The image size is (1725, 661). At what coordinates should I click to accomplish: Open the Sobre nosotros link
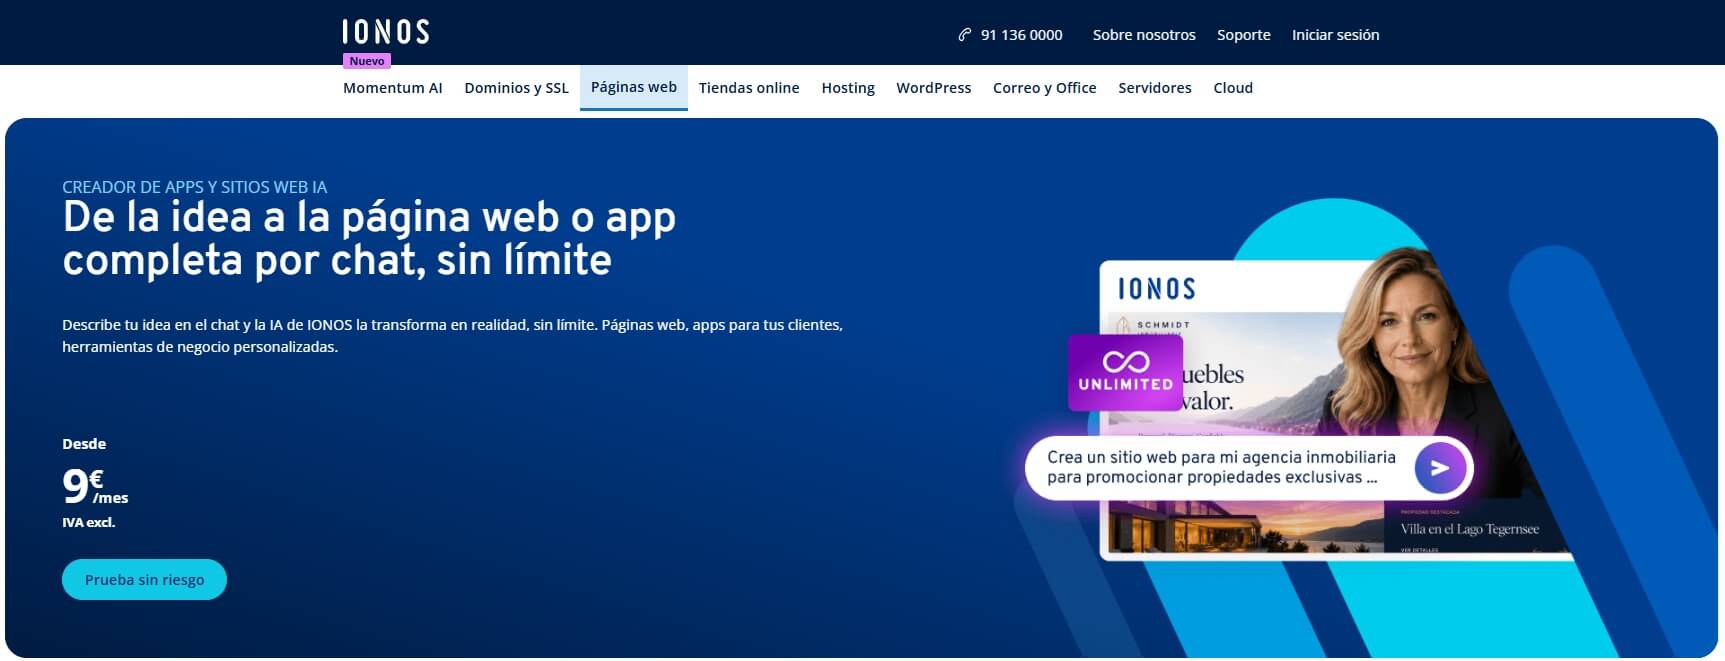(1144, 35)
